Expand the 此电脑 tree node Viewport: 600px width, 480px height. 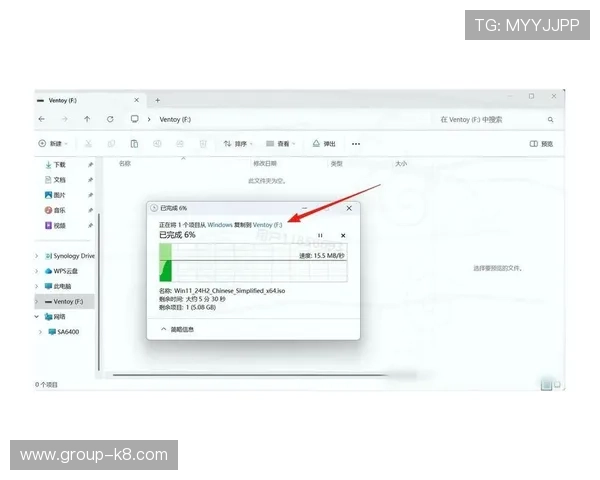(37, 286)
